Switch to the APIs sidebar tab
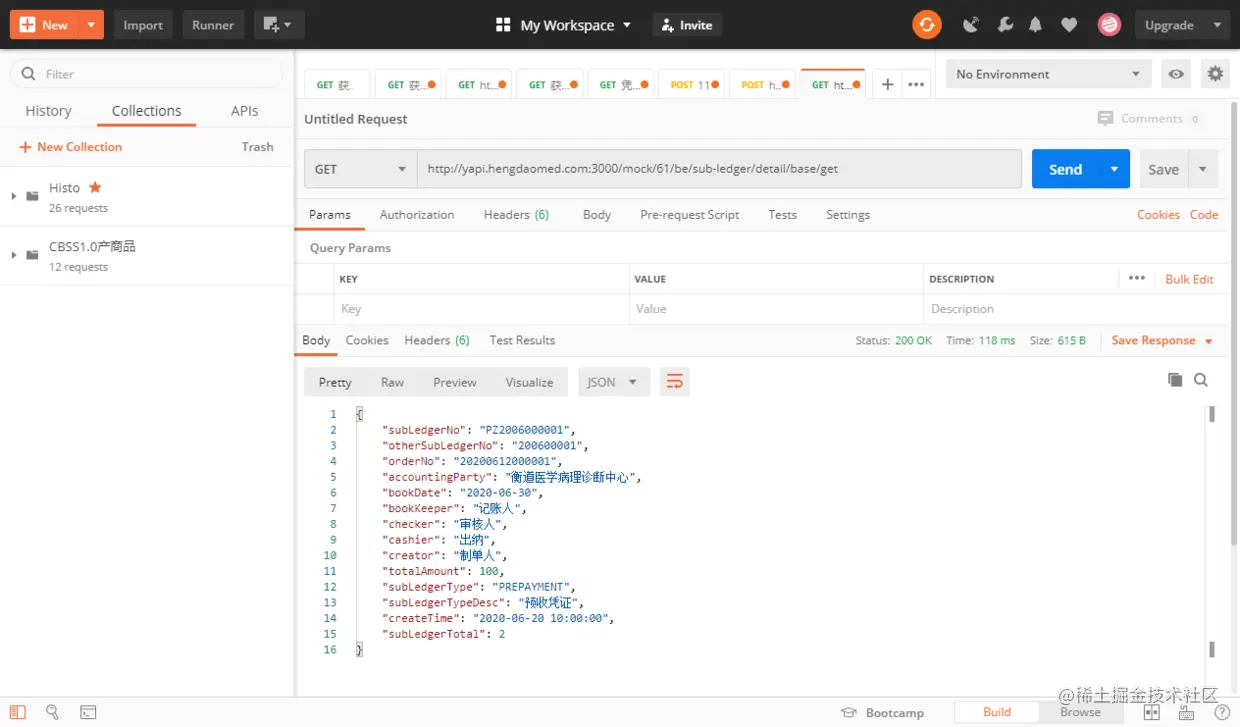1240x727 pixels. [x=245, y=111]
